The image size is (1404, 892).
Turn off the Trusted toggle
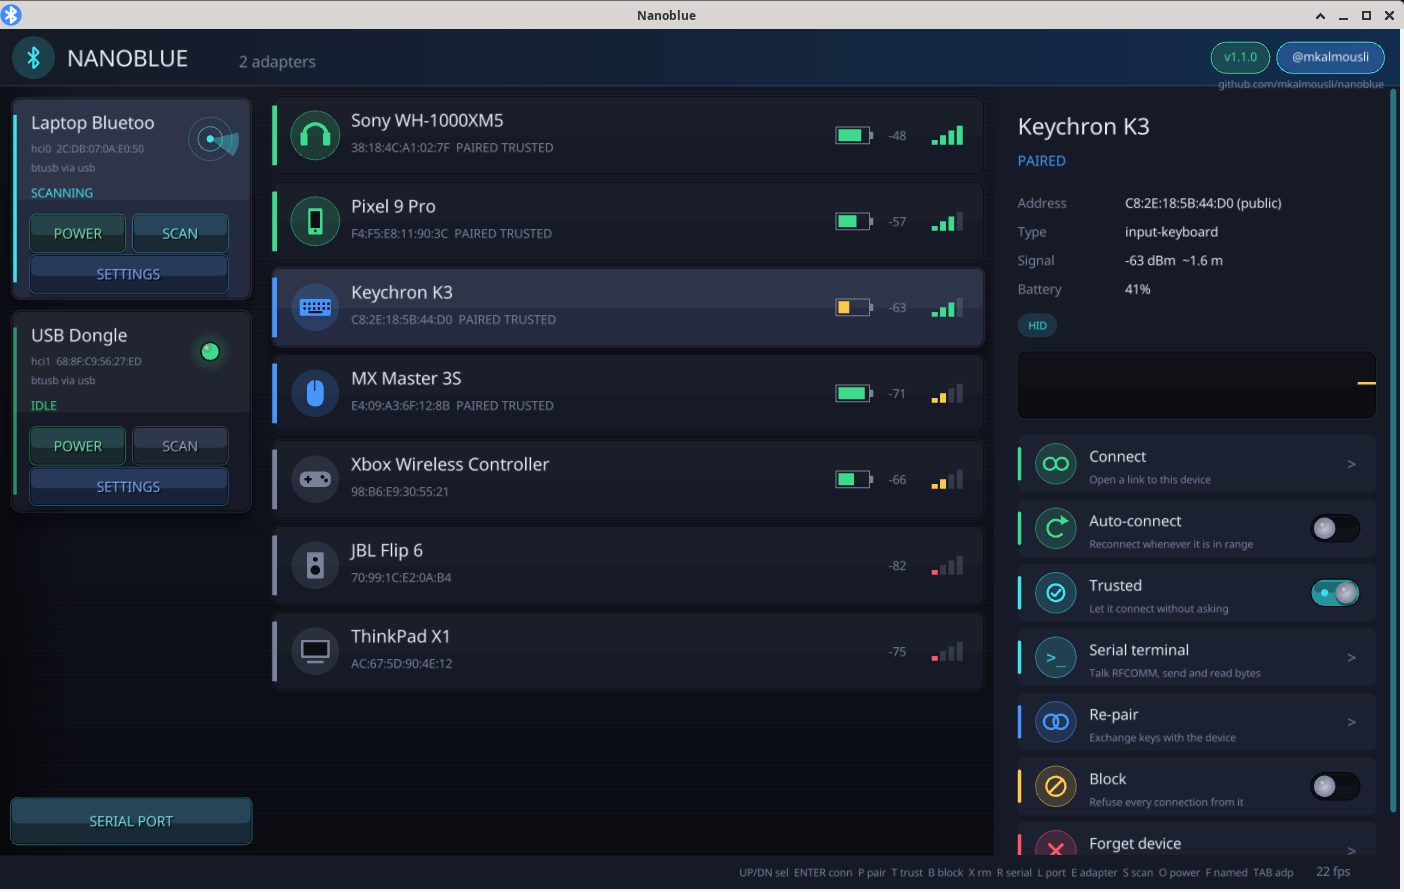click(x=1335, y=593)
